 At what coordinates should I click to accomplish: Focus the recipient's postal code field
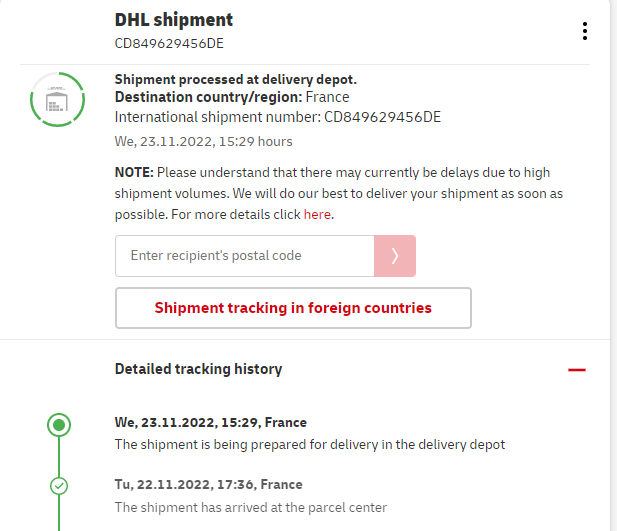pyautogui.click(x=245, y=256)
